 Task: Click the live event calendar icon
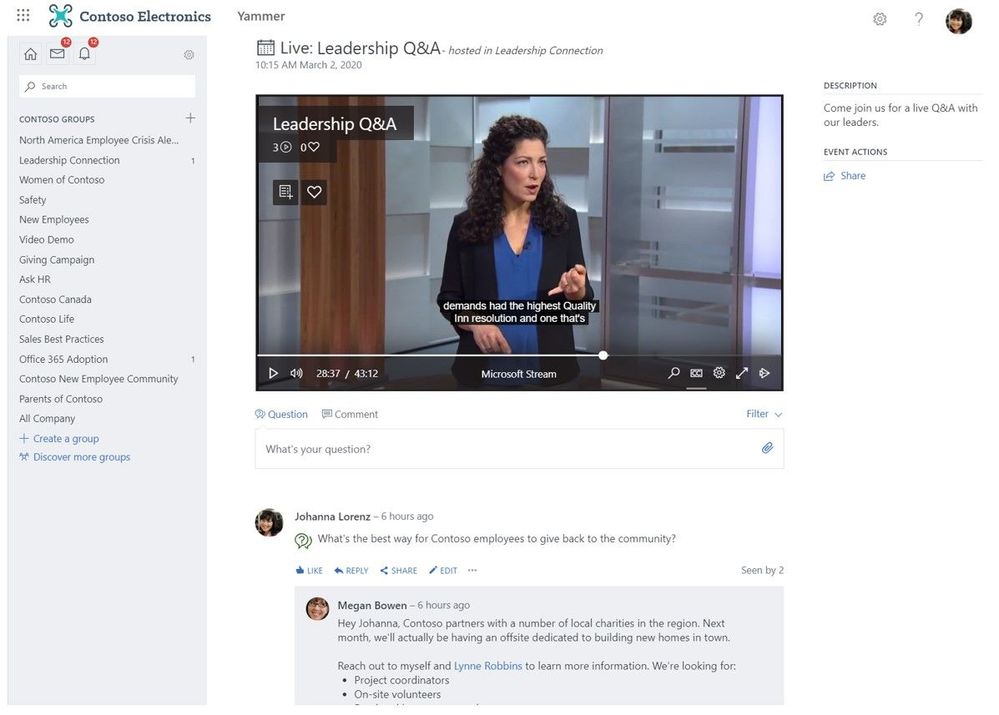pyautogui.click(x=266, y=47)
